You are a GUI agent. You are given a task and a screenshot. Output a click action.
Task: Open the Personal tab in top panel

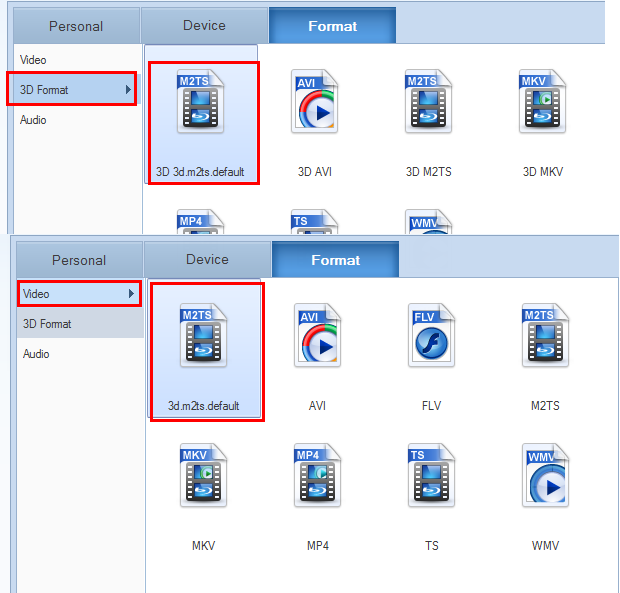click(x=76, y=26)
